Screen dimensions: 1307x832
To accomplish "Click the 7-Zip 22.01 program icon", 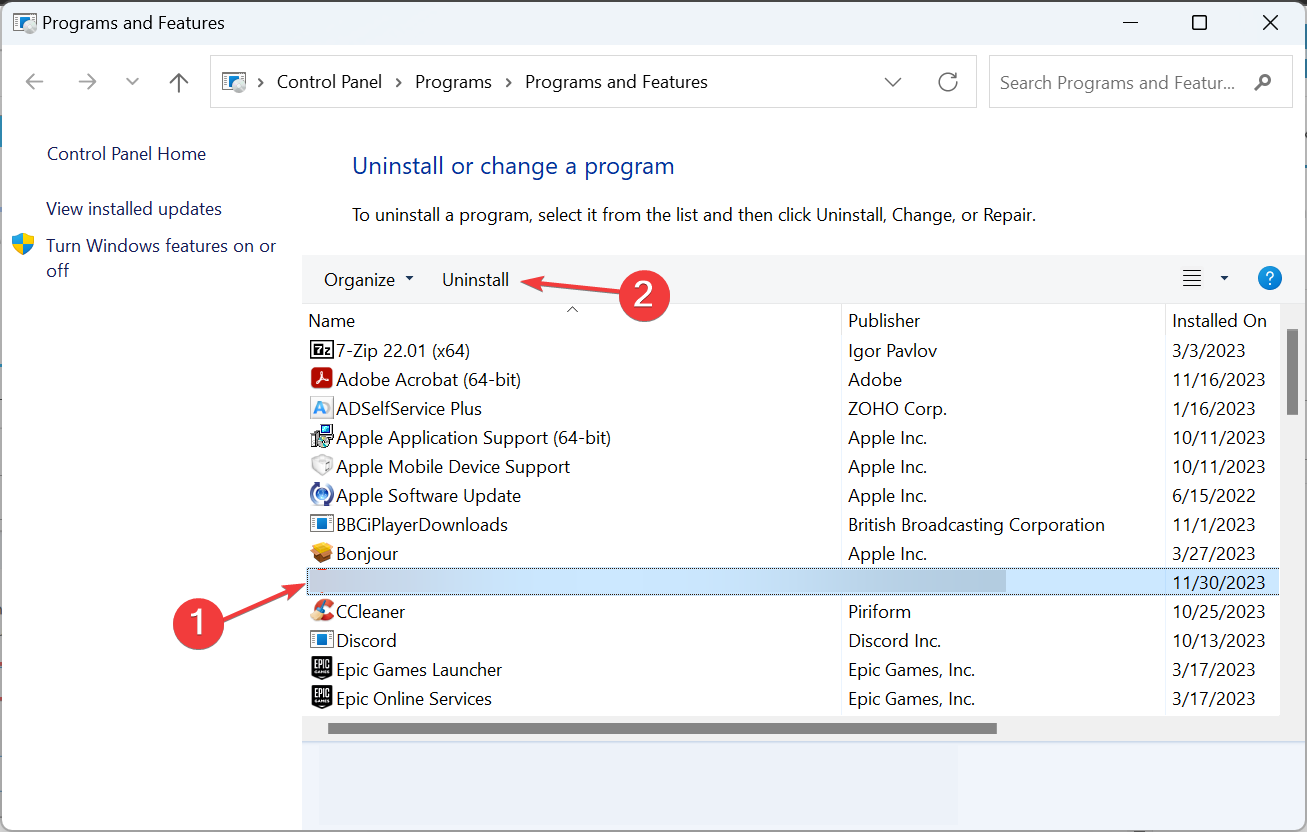I will point(321,350).
